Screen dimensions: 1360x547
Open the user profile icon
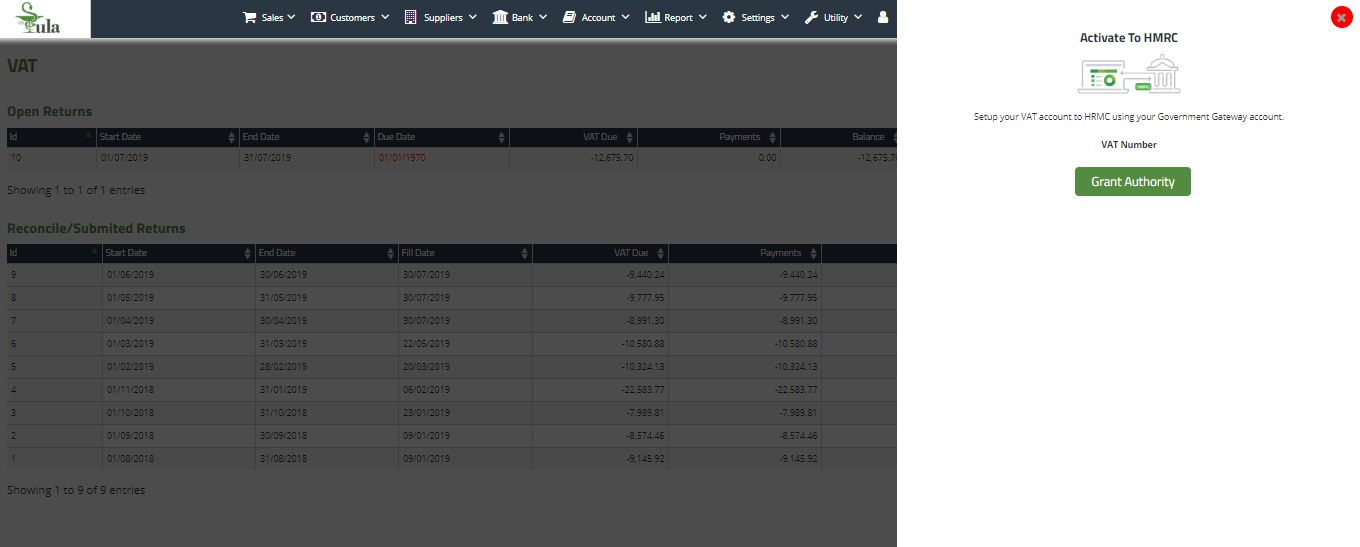pos(882,17)
